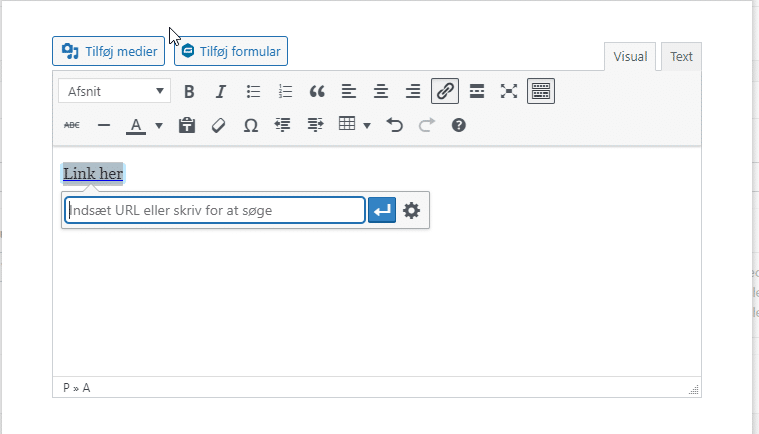Toggle the insert/edit link button
Screen dimensions: 759x434
(x=445, y=92)
